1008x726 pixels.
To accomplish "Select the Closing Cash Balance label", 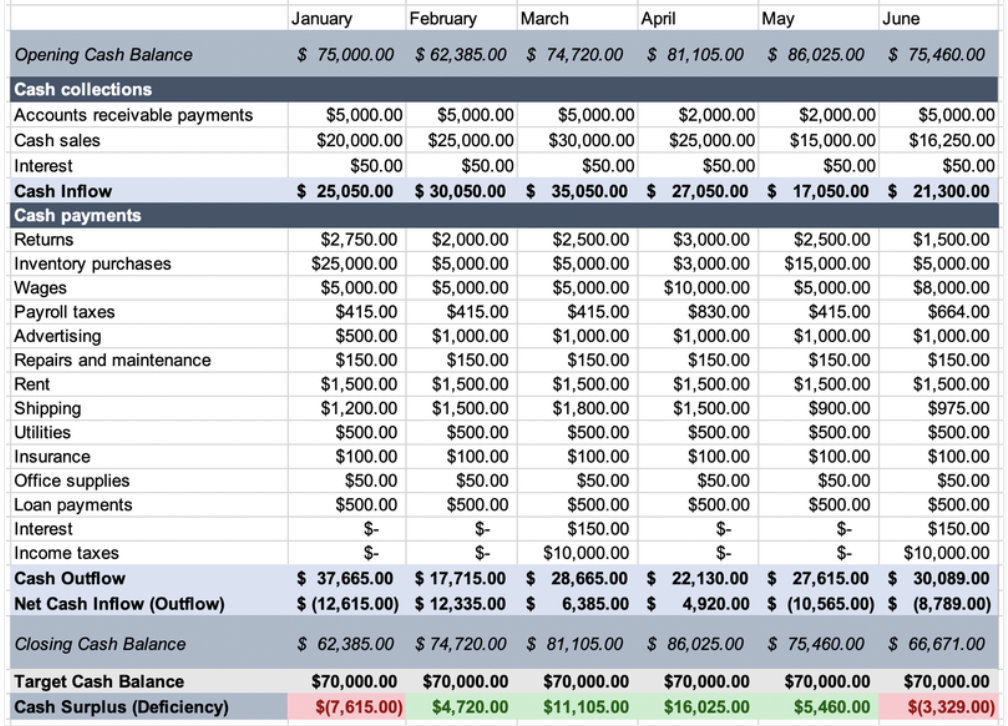I will pos(100,644).
